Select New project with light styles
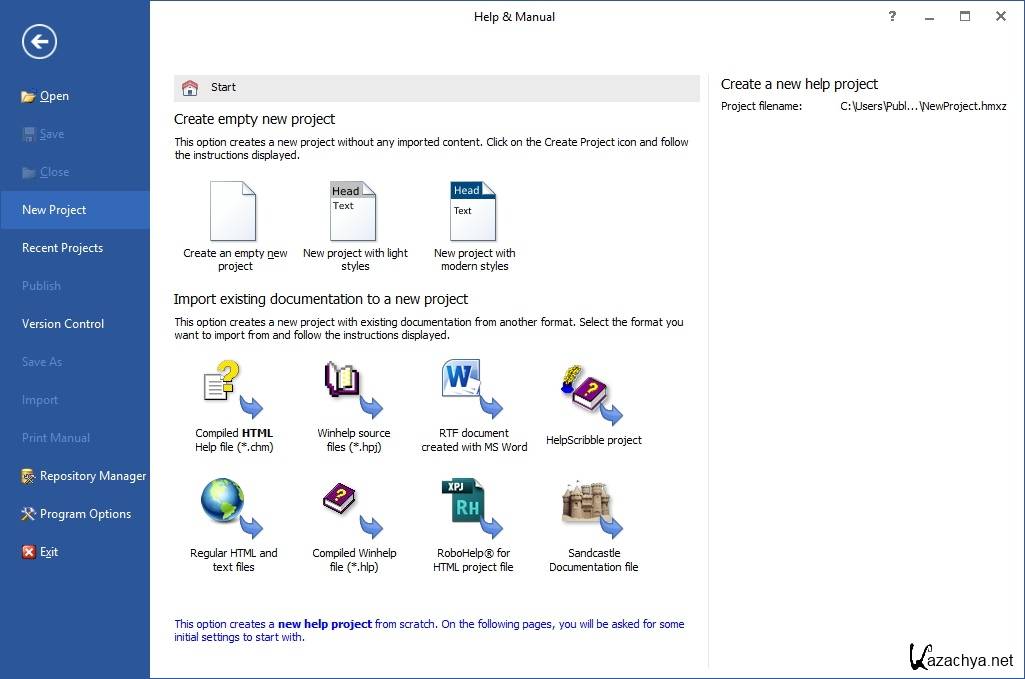The width and height of the screenshot is (1025, 679). pyautogui.click(x=354, y=211)
